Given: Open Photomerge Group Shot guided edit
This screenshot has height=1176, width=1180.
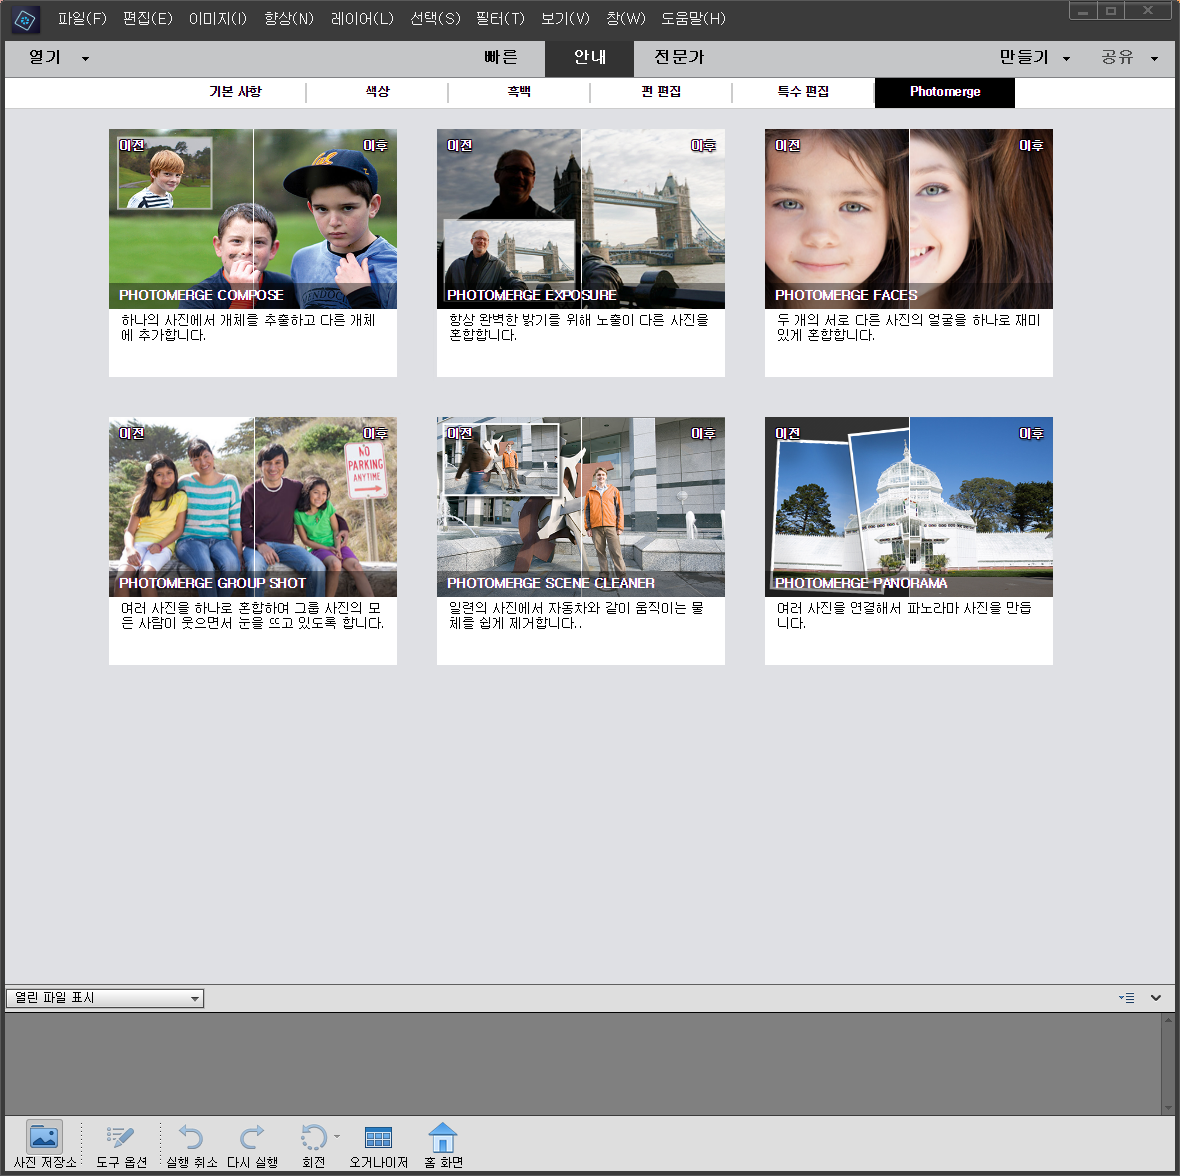Looking at the screenshot, I should (253, 507).
